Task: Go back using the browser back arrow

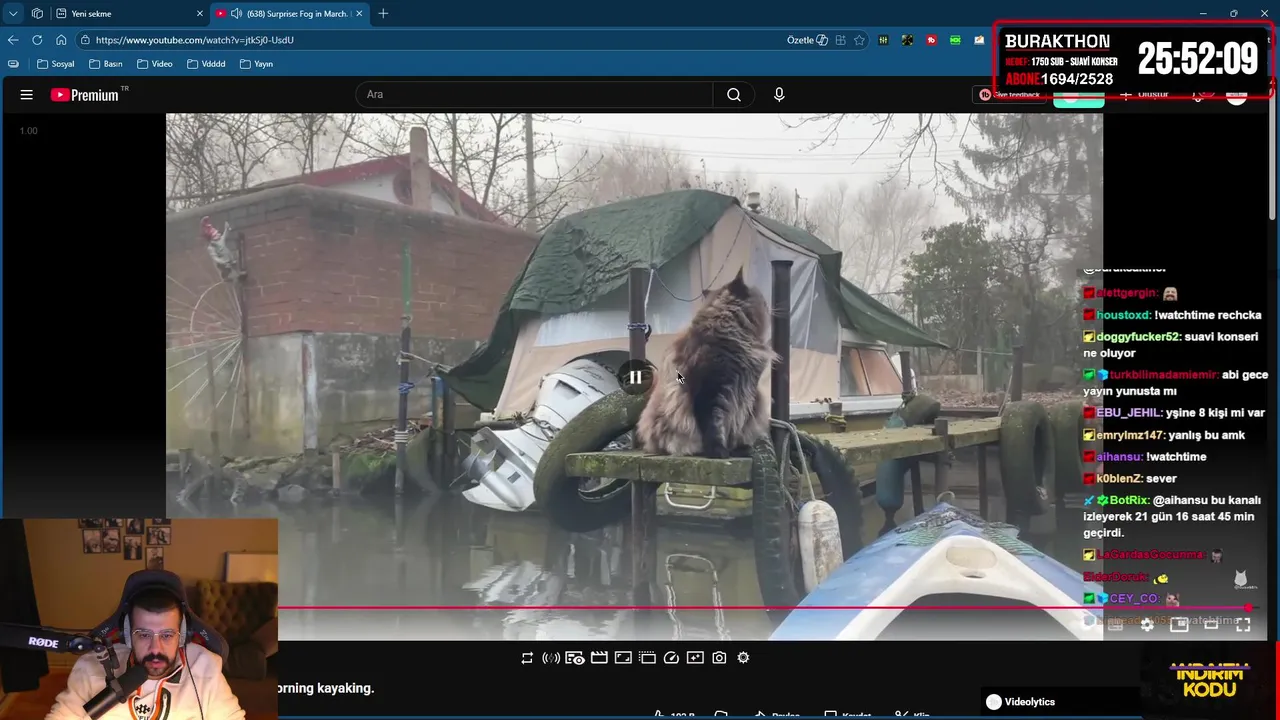Action: point(13,40)
